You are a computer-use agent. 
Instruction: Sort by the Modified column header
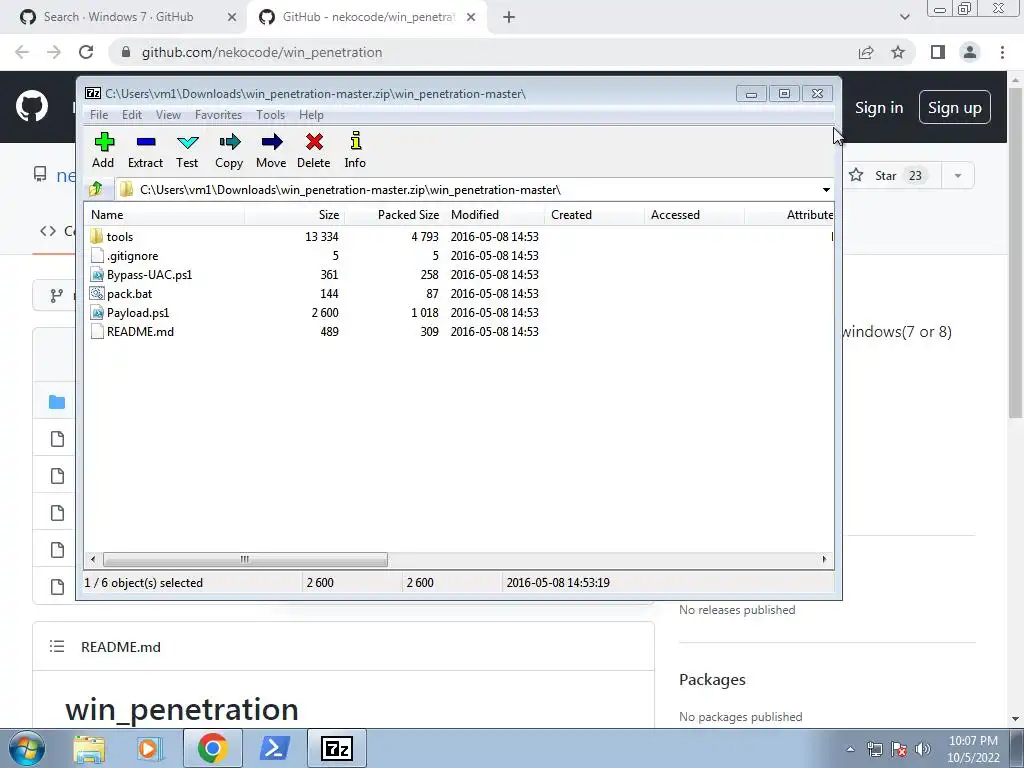click(494, 215)
